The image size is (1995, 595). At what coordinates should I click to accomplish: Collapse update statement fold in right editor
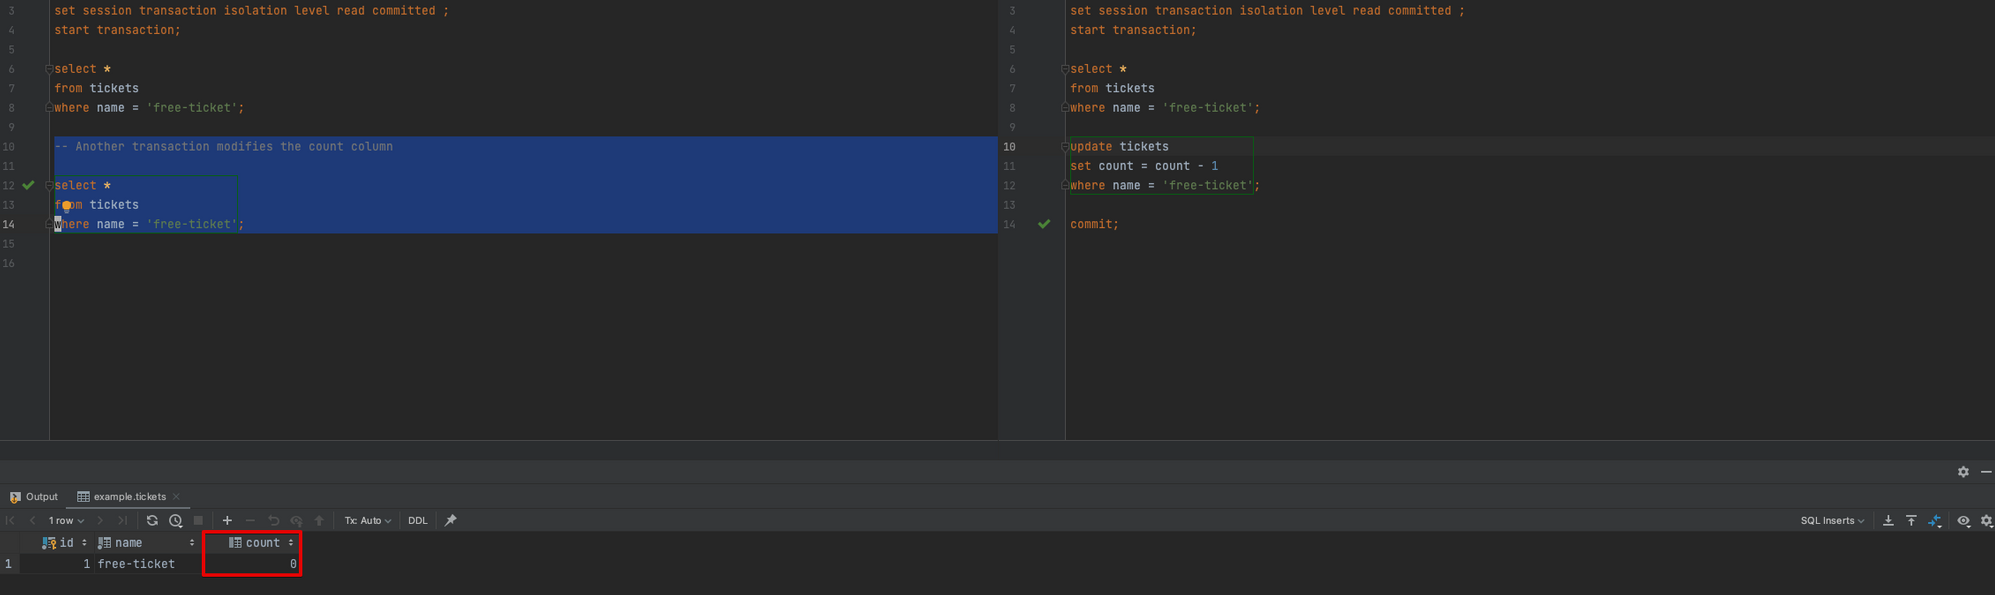pyautogui.click(x=1065, y=146)
